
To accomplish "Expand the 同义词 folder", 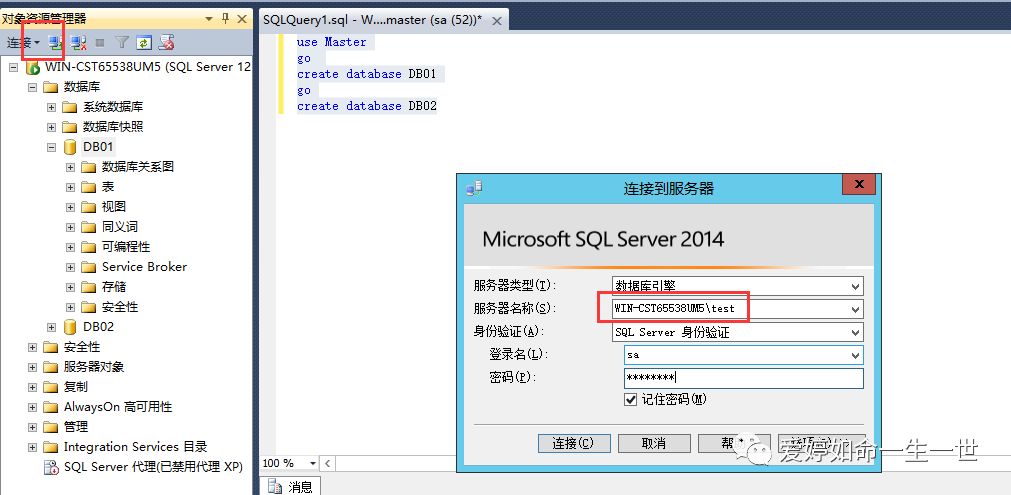I will (70, 227).
